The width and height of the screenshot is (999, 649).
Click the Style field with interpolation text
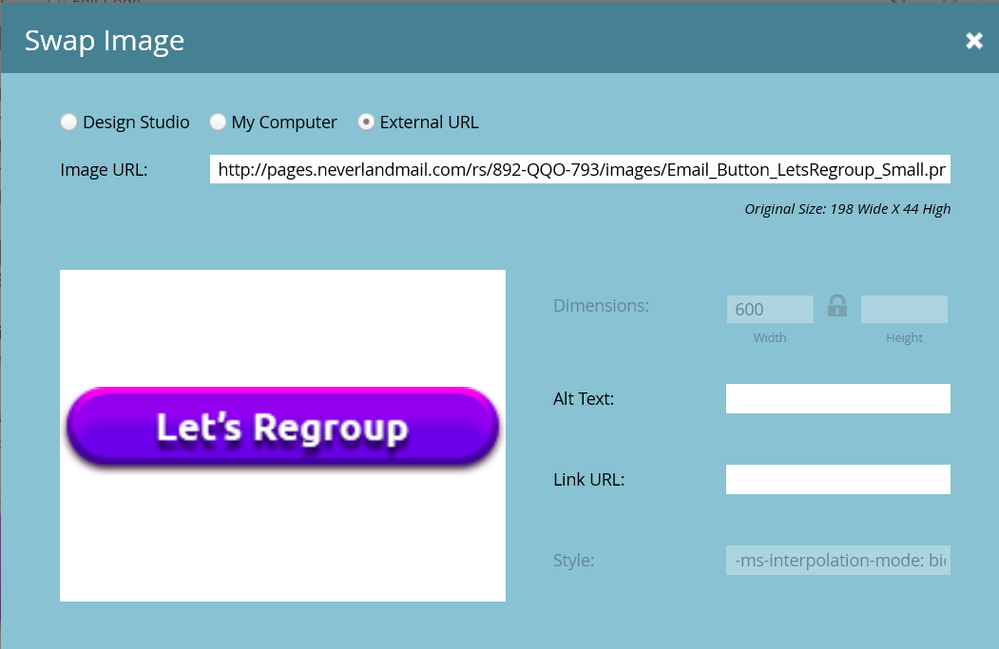[x=837, y=560]
